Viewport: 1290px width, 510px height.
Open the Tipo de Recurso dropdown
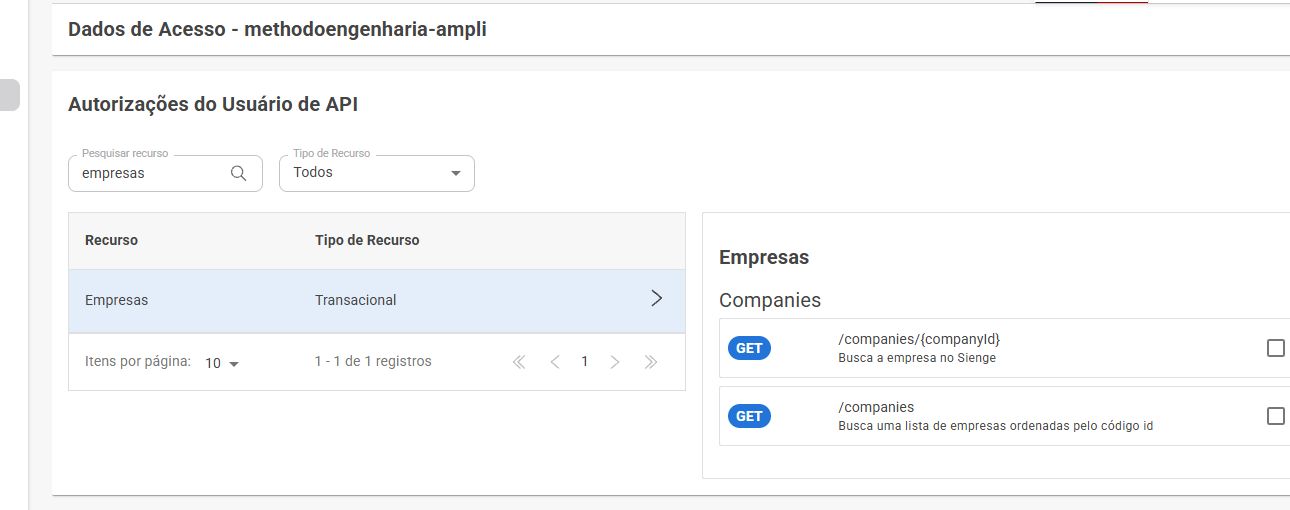pos(377,173)
